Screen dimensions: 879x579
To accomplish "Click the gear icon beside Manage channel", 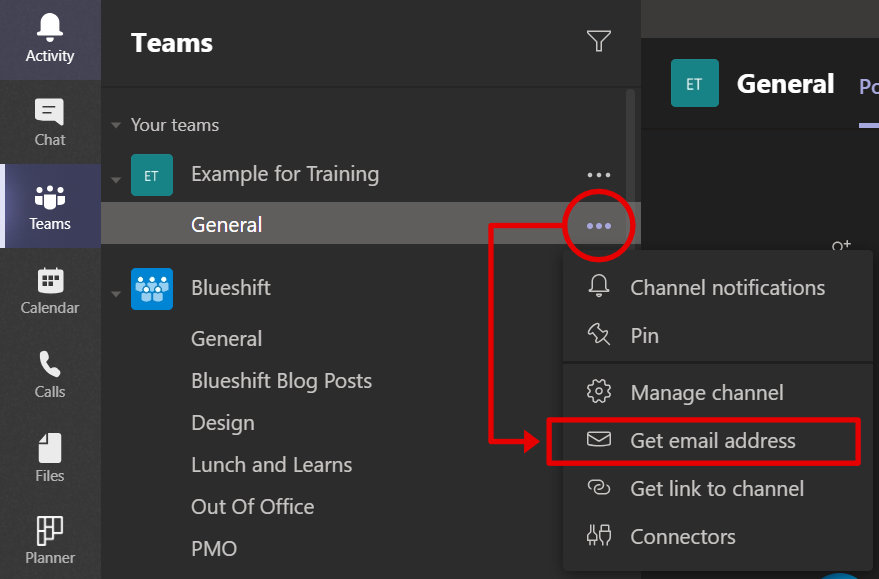I will coord(599,391).
